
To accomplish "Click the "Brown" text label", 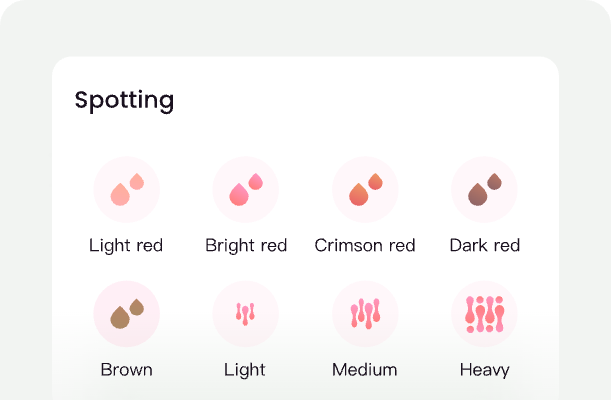I will pyautogui.click(x=127, y=370).
